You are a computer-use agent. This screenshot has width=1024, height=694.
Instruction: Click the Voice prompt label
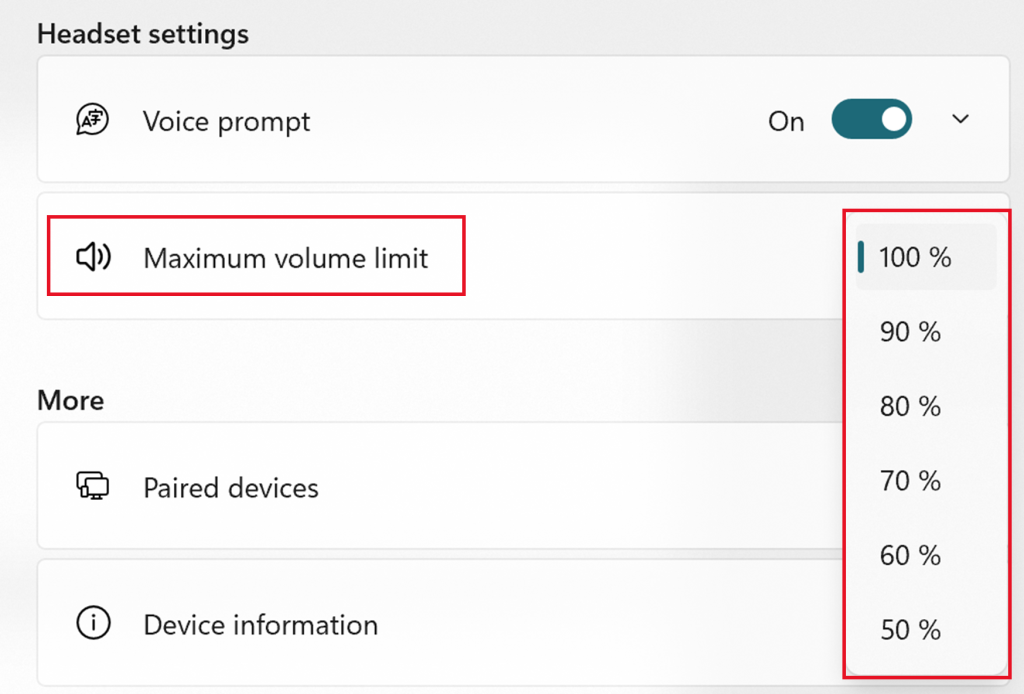227,122
